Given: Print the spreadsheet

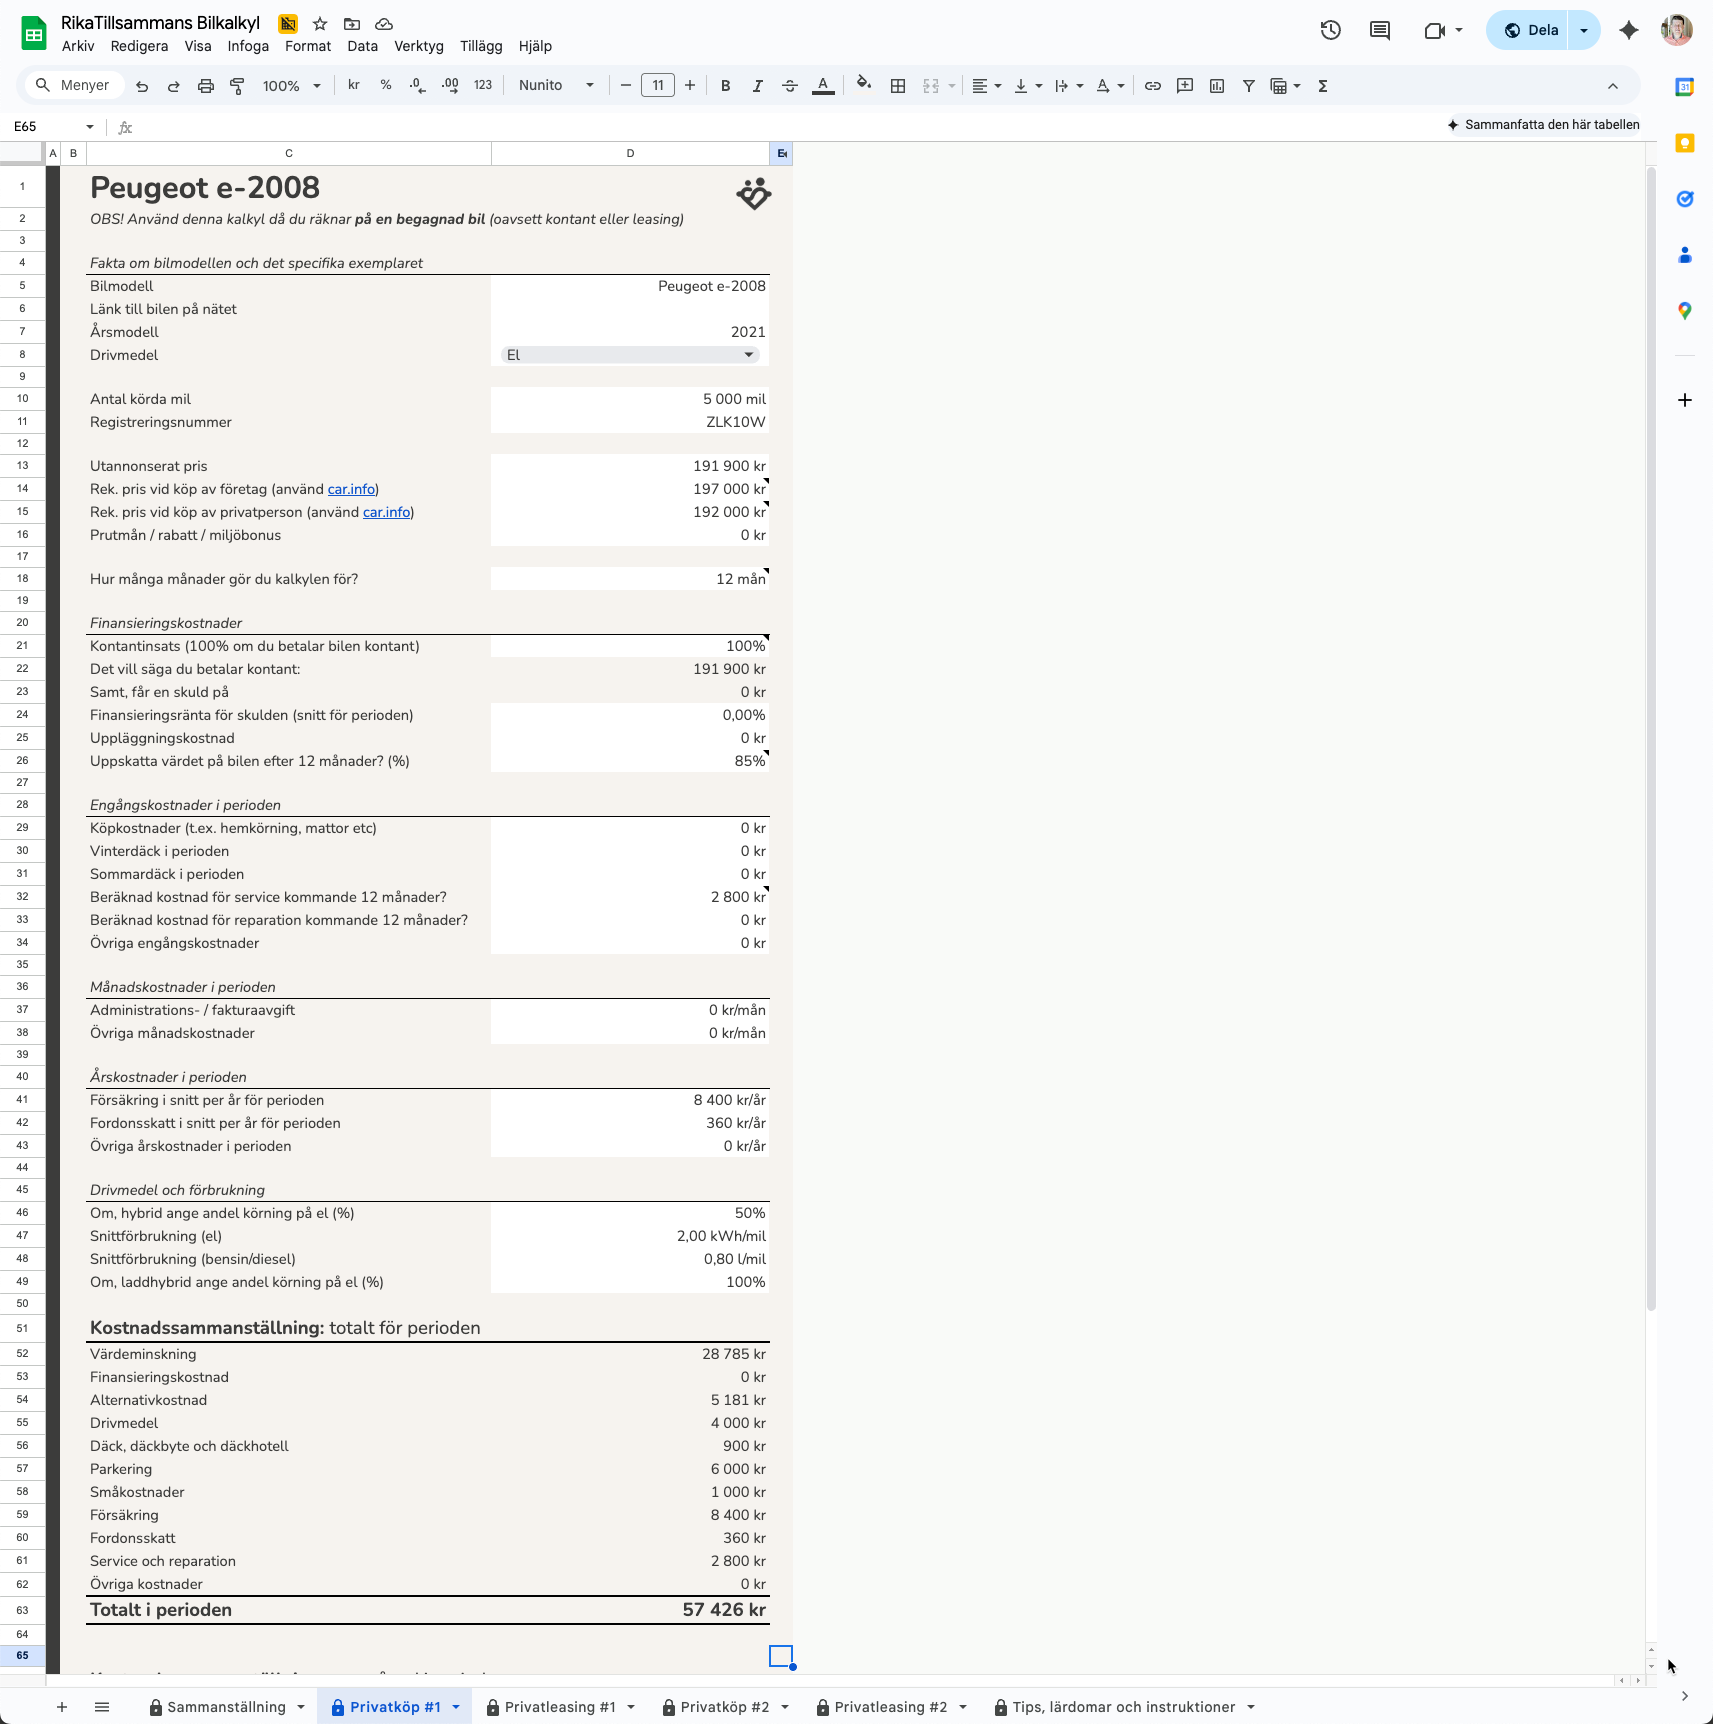Looking at the screenshot, I should pos(206,86).
